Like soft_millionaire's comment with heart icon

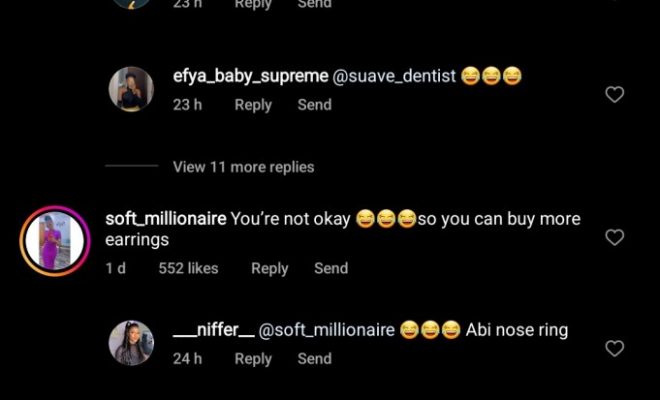pos(615,238)
